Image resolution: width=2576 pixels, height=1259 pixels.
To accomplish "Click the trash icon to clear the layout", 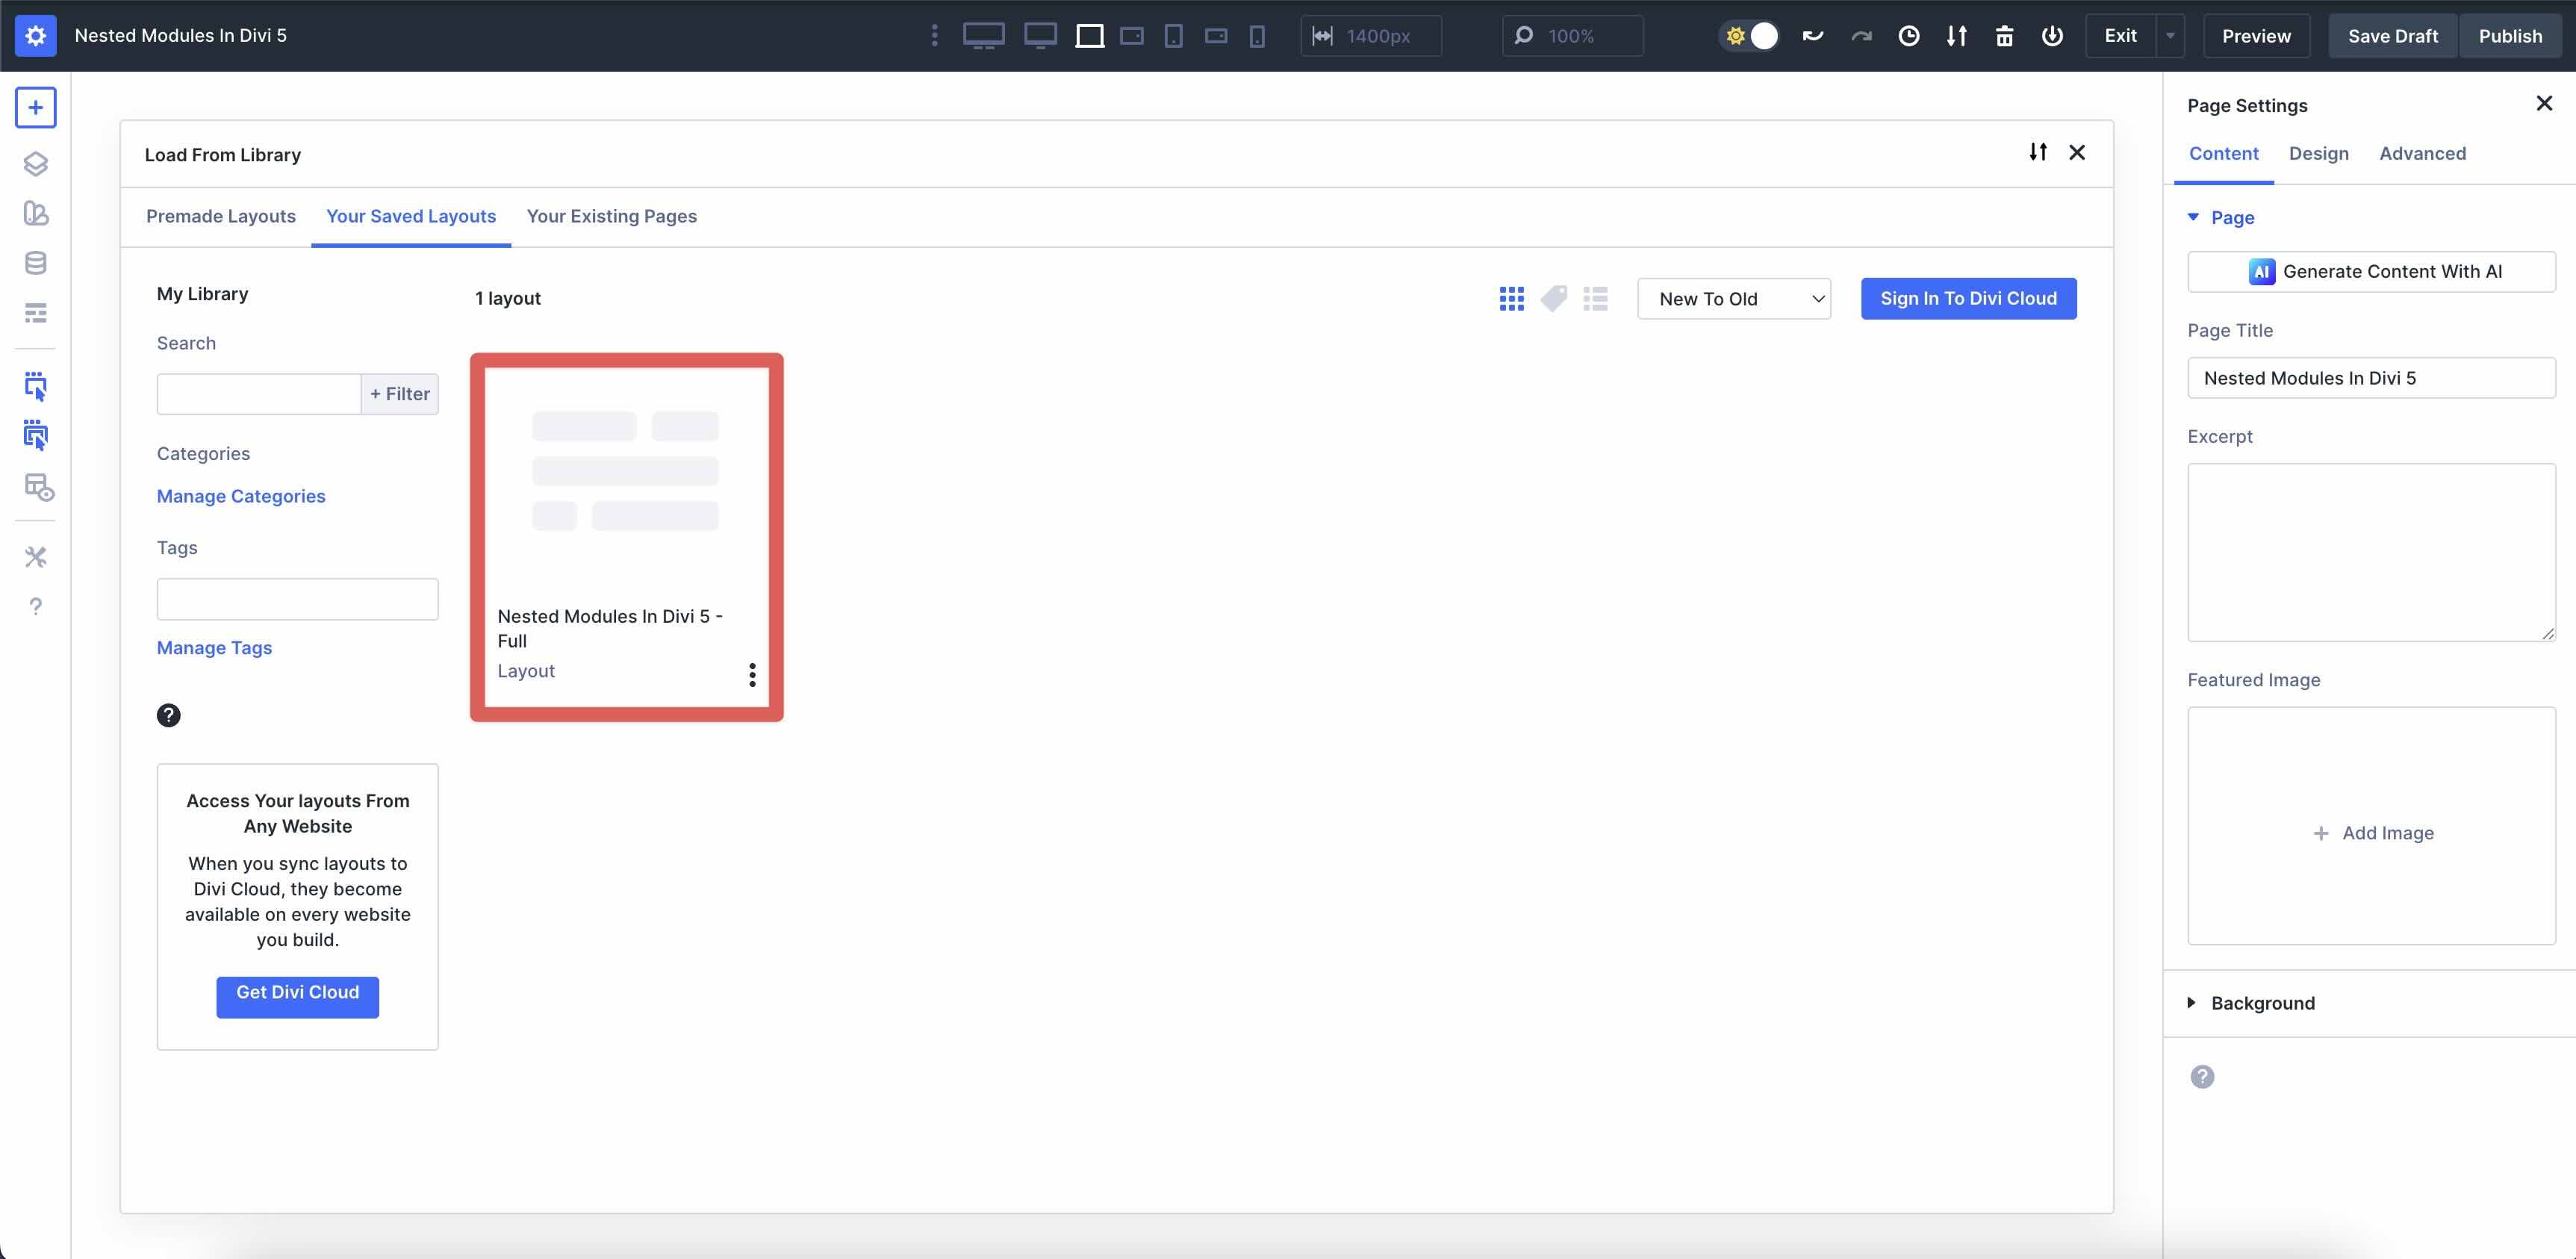I will tap(2005, 35).
